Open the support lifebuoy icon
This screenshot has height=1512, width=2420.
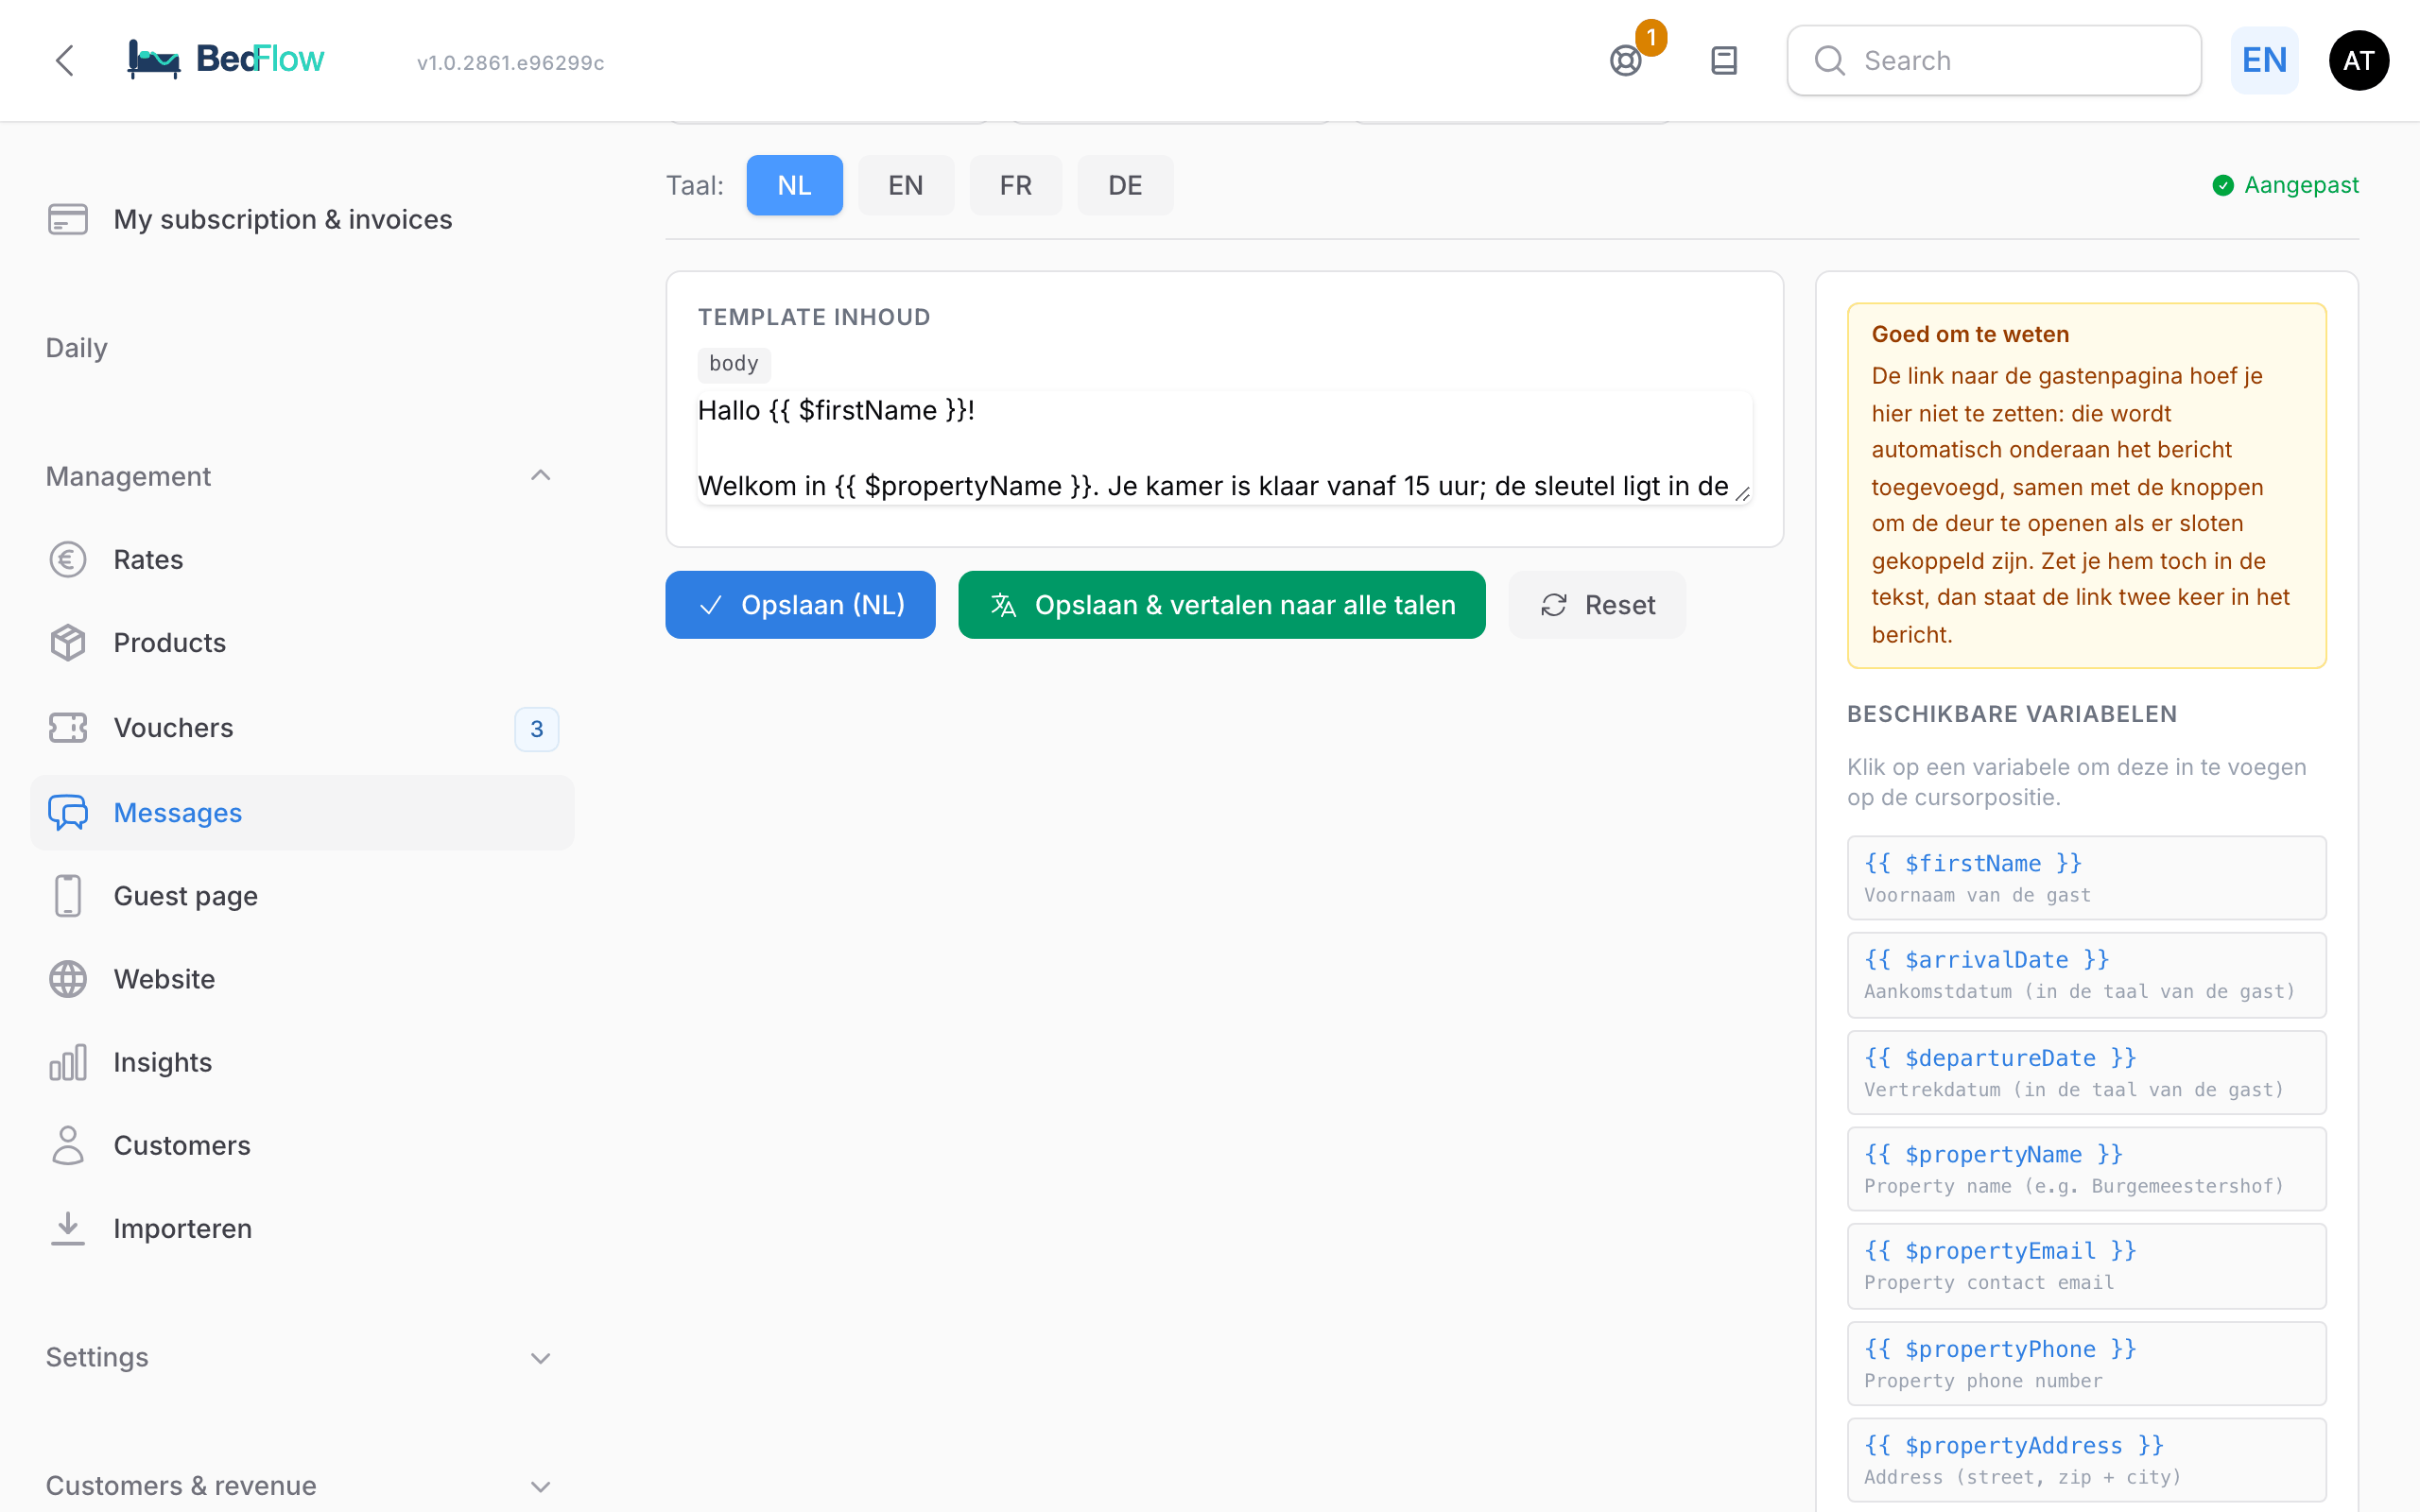coord(1626,61)
